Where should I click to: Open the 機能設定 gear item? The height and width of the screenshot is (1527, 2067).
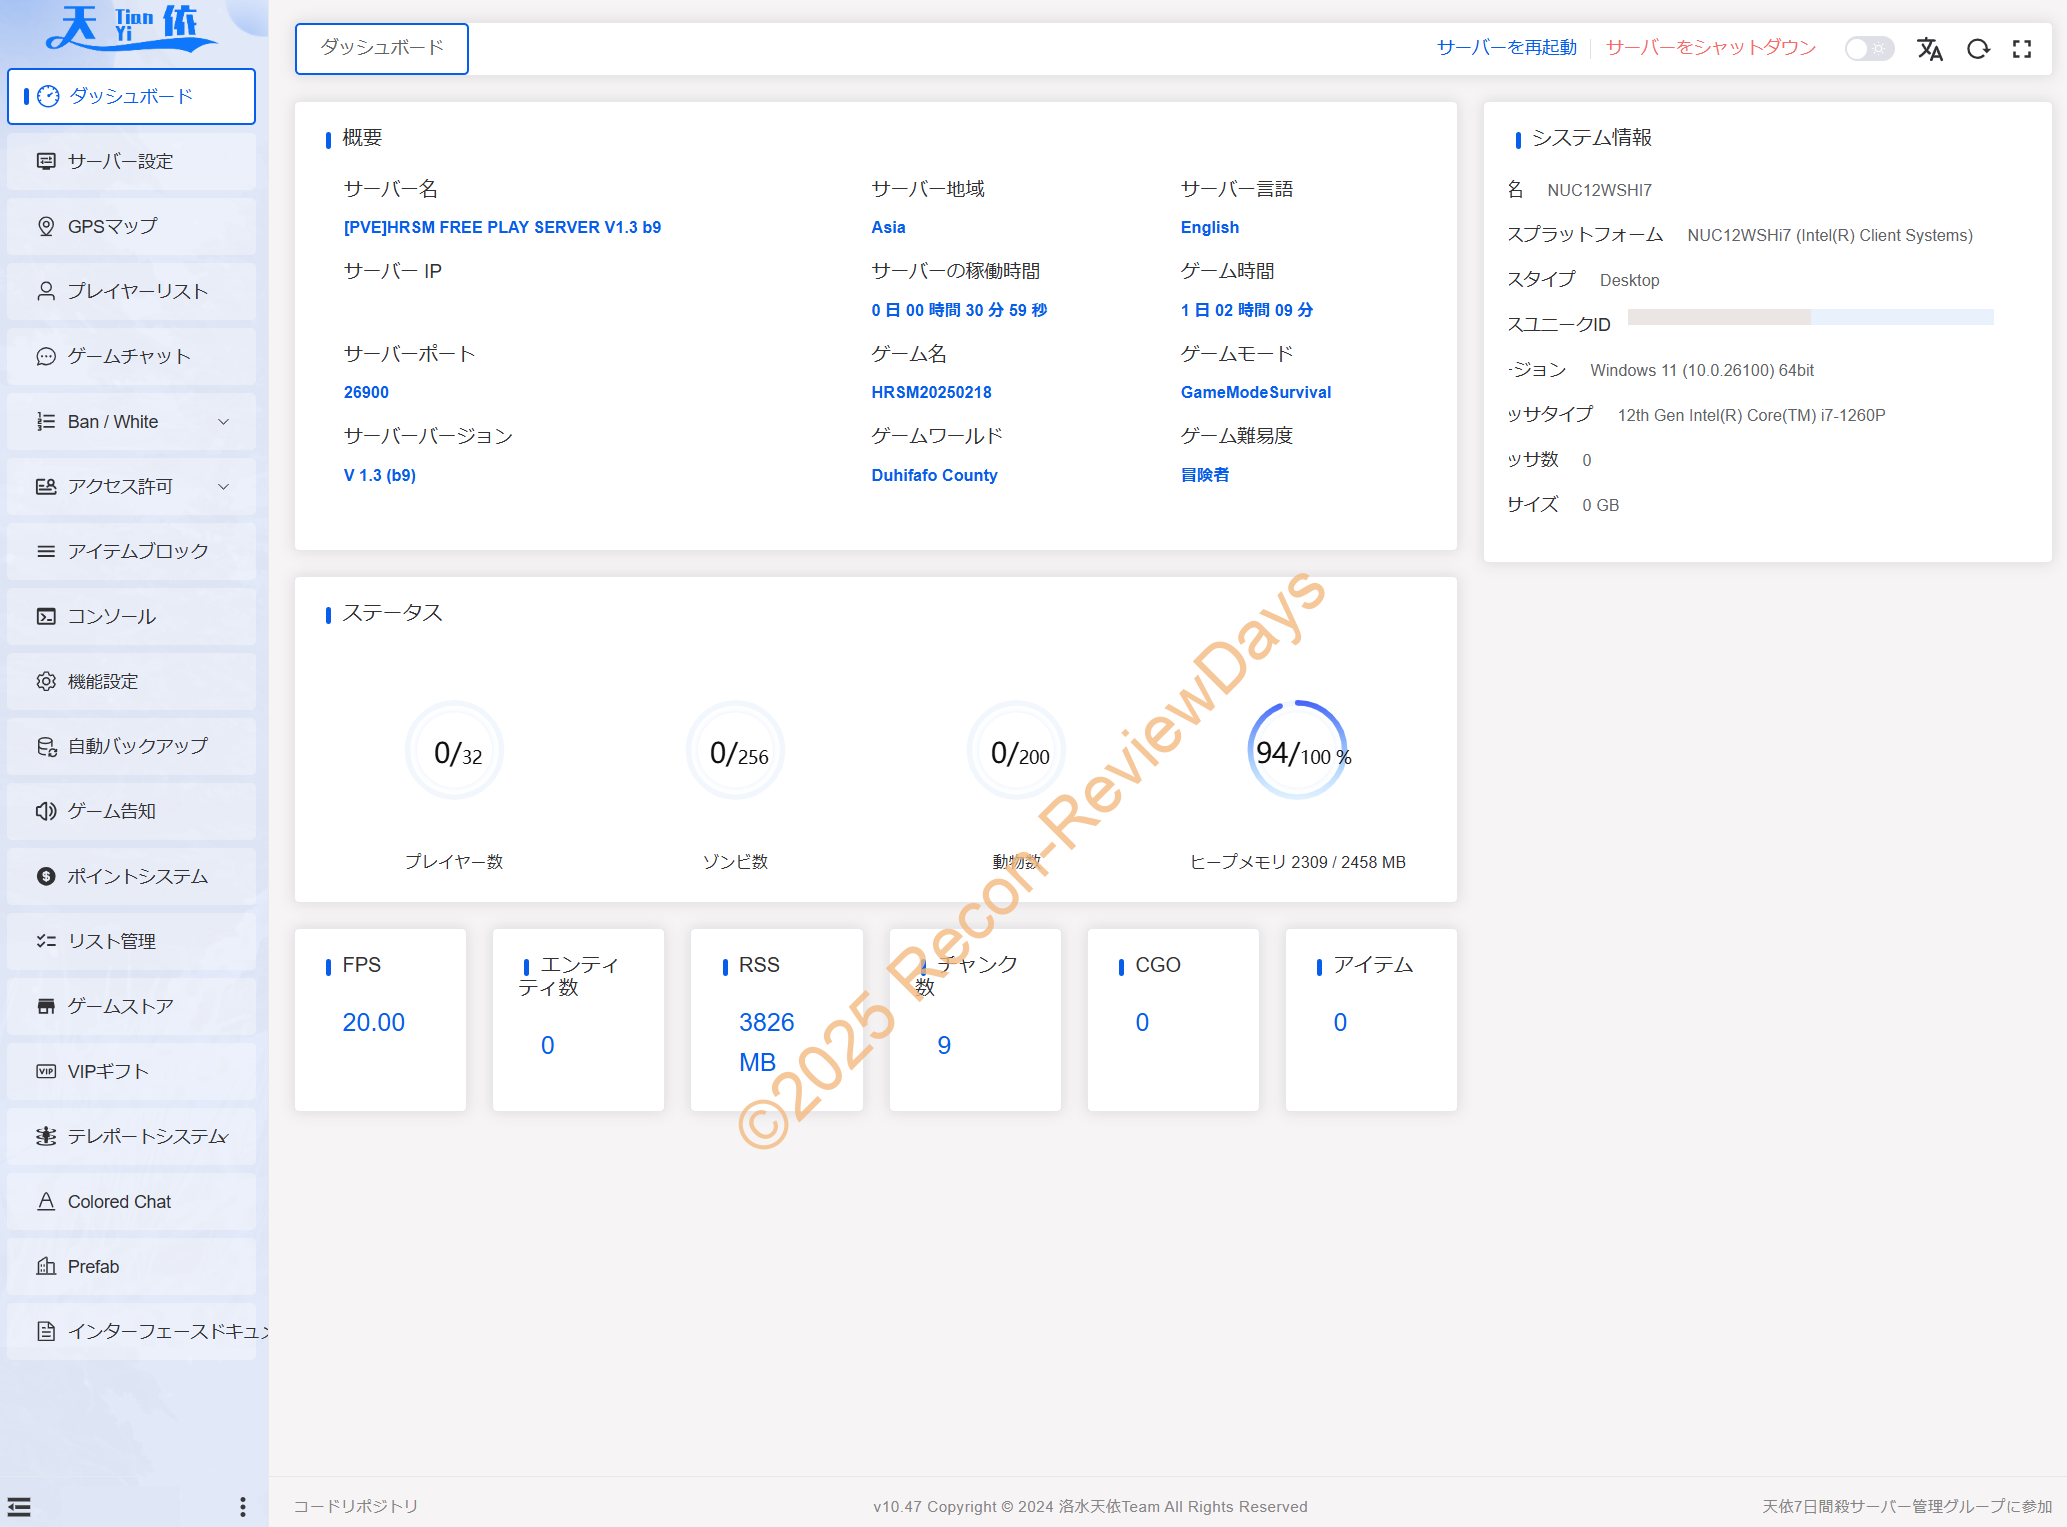131,681
